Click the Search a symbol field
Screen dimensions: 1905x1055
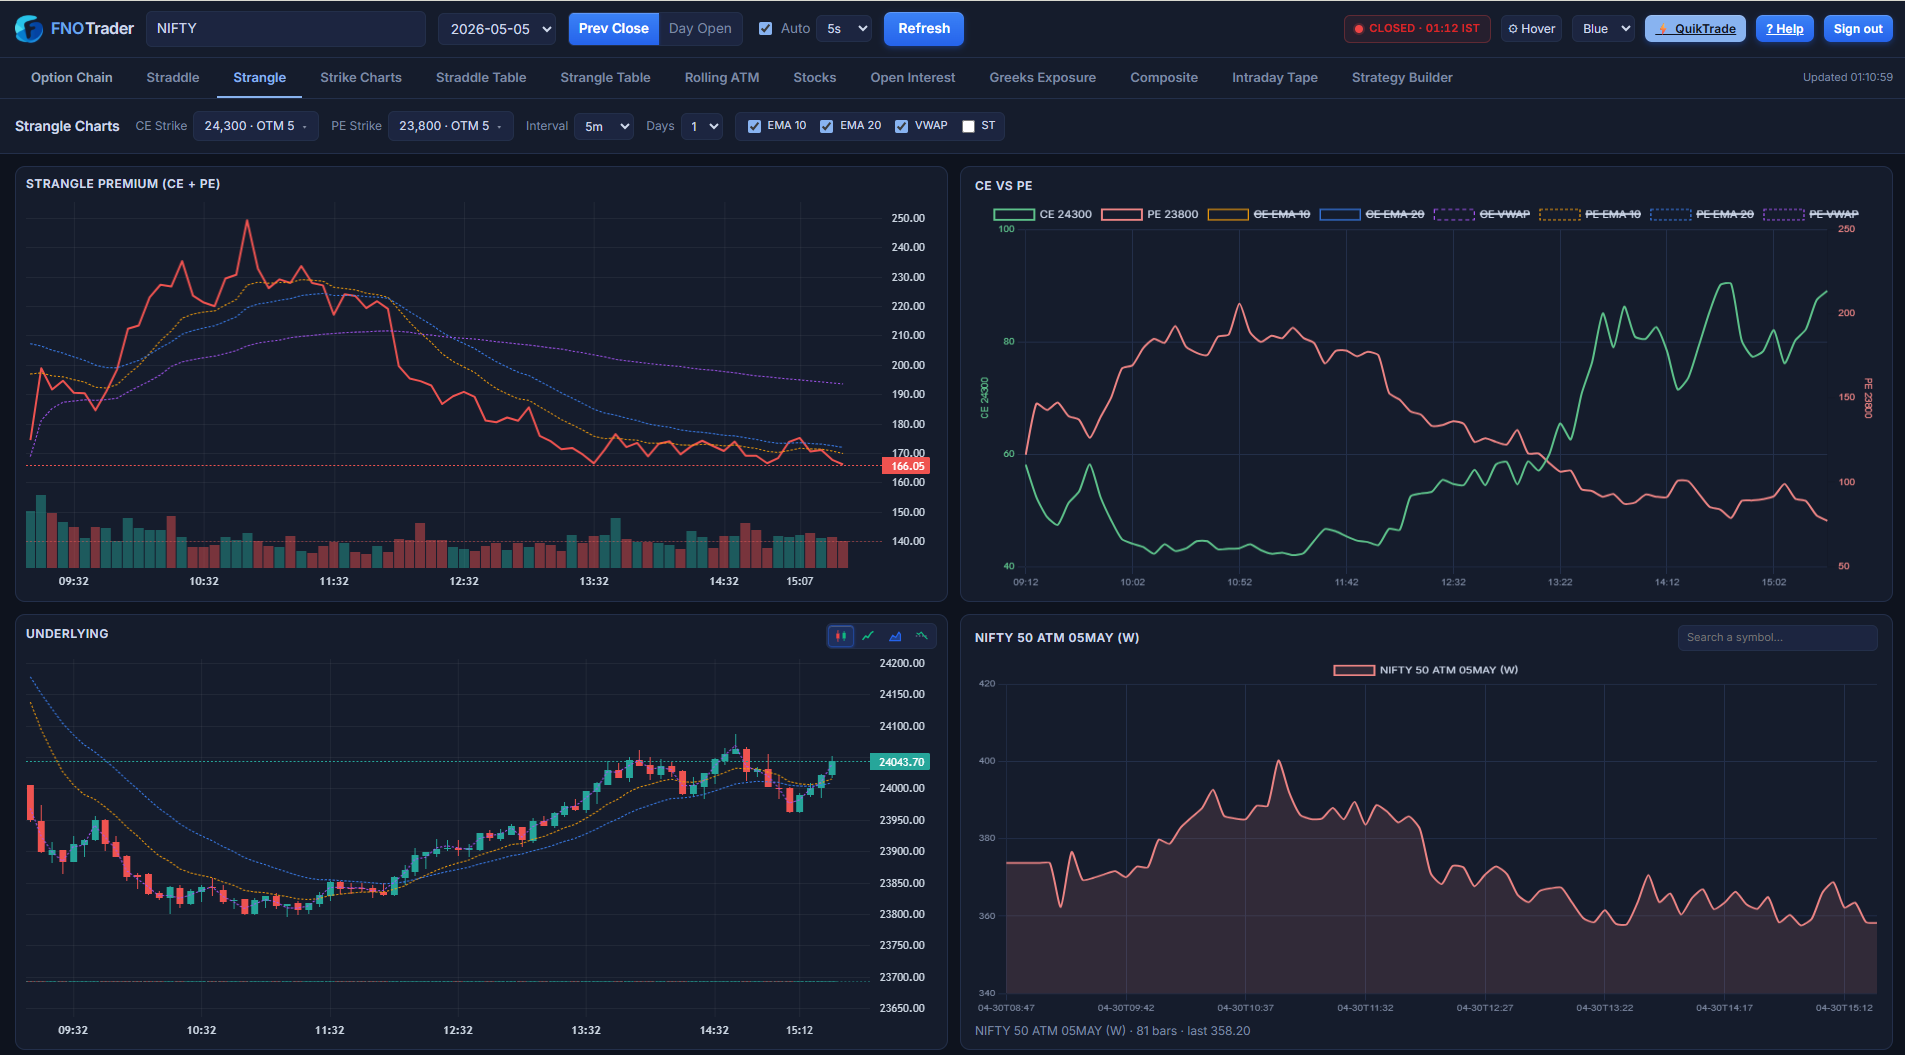pyautogui.click(x=1777, y=638)
